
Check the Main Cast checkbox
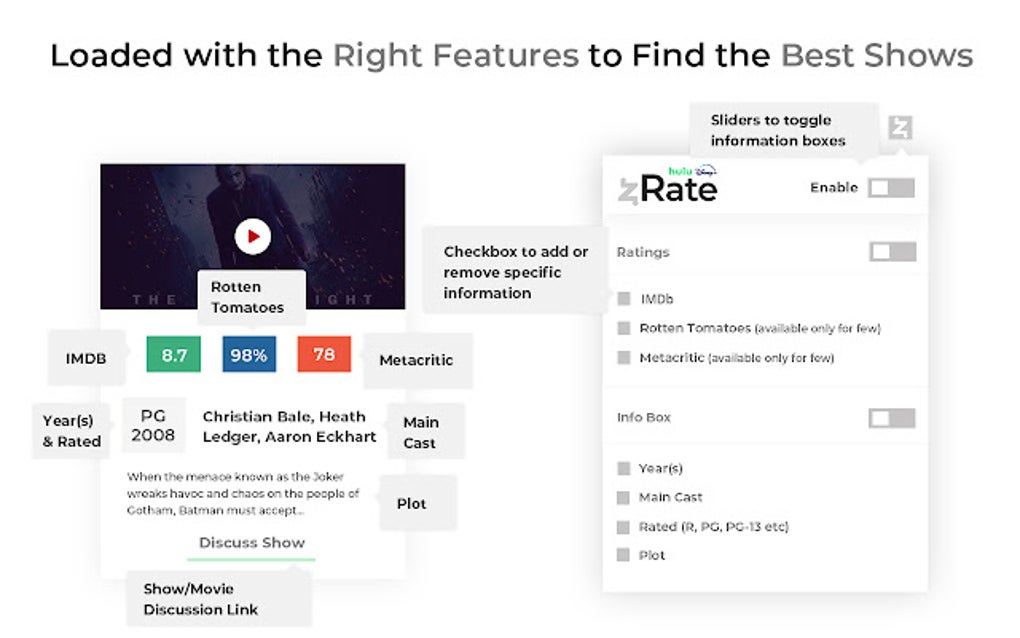coord(624,497)
